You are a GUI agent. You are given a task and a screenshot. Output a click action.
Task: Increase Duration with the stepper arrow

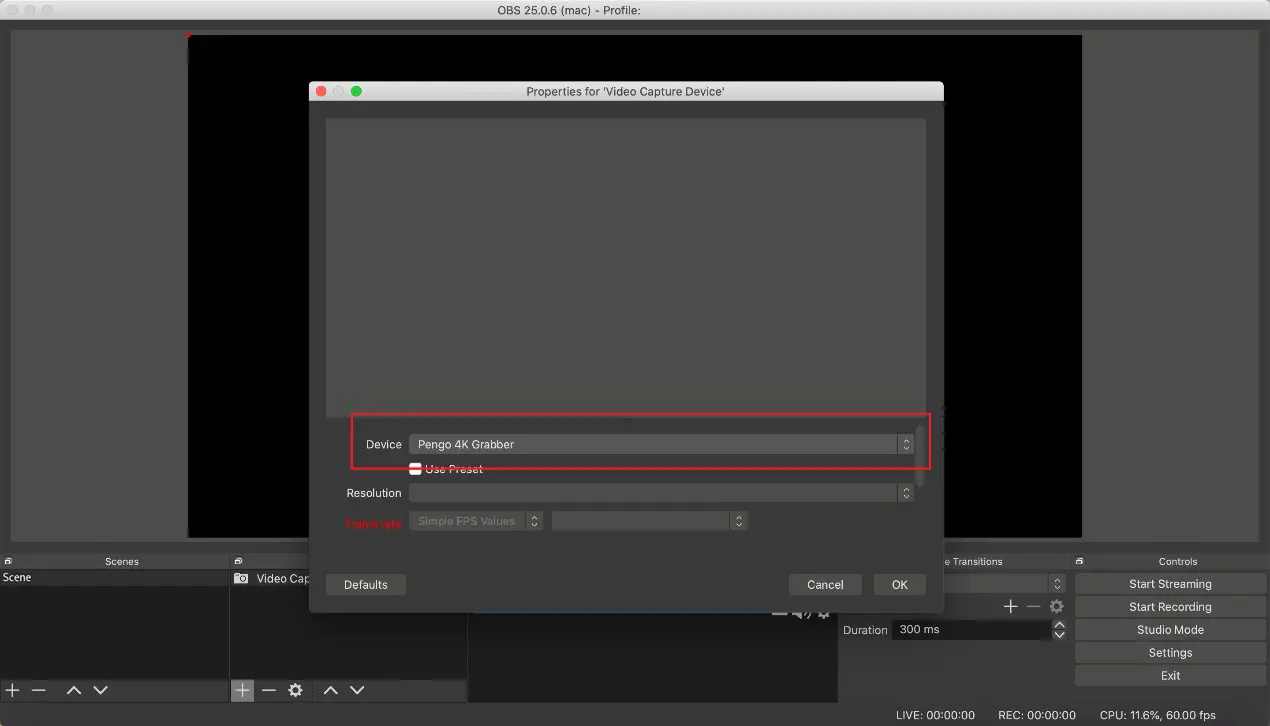(1059, 624)
